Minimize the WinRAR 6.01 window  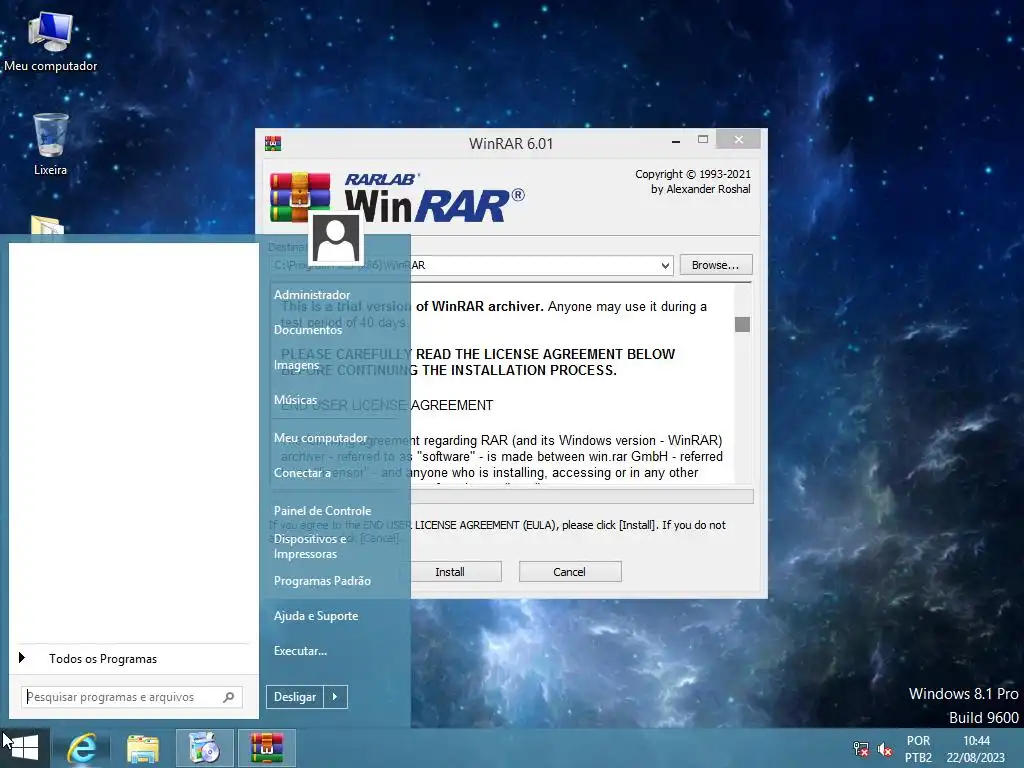click(x=677, y=140)
